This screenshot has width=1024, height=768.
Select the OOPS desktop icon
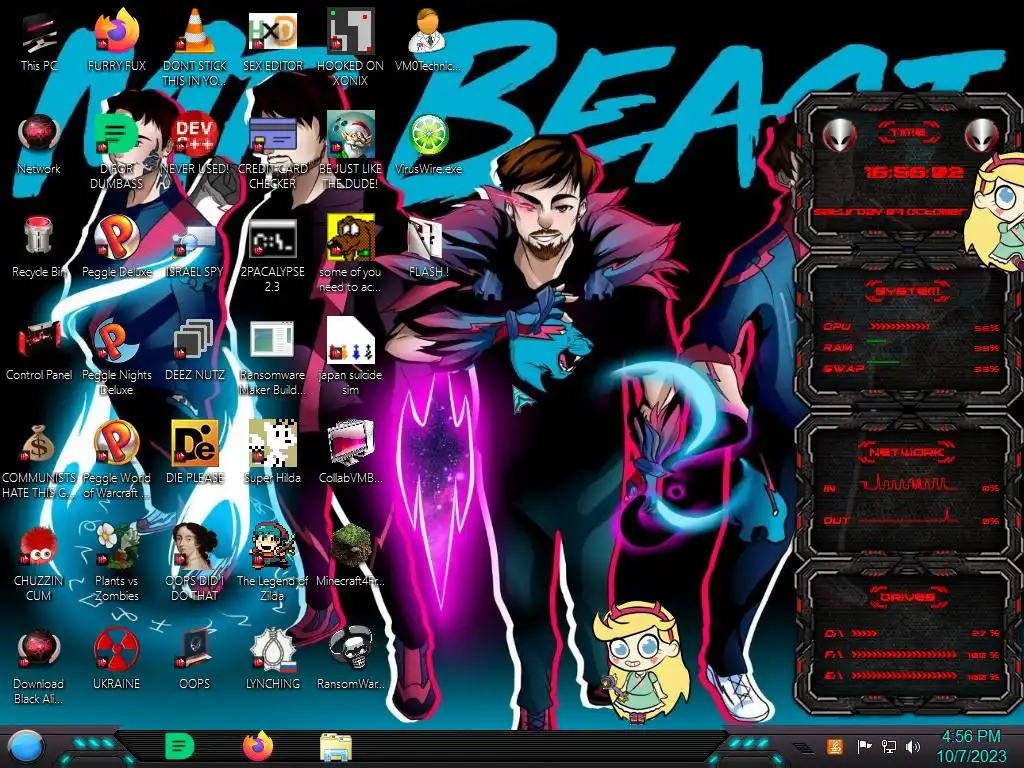click(195, 649)
